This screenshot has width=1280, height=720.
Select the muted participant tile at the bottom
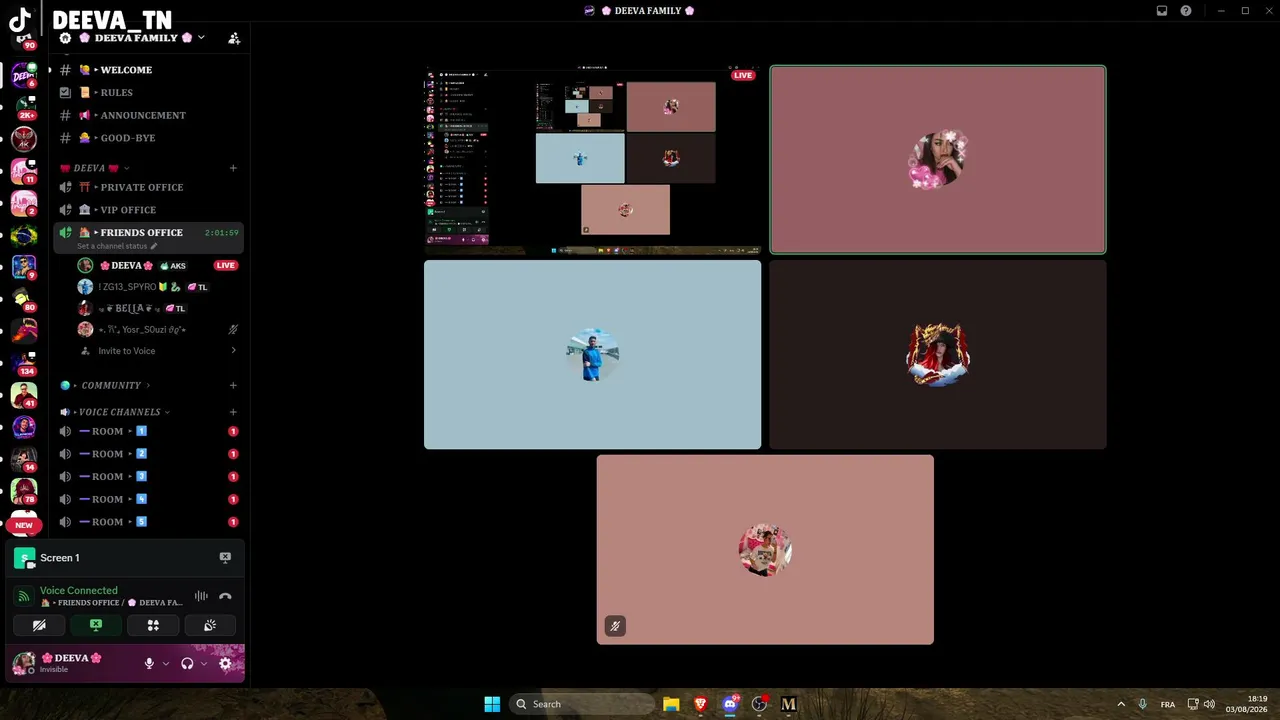(765, 550)
